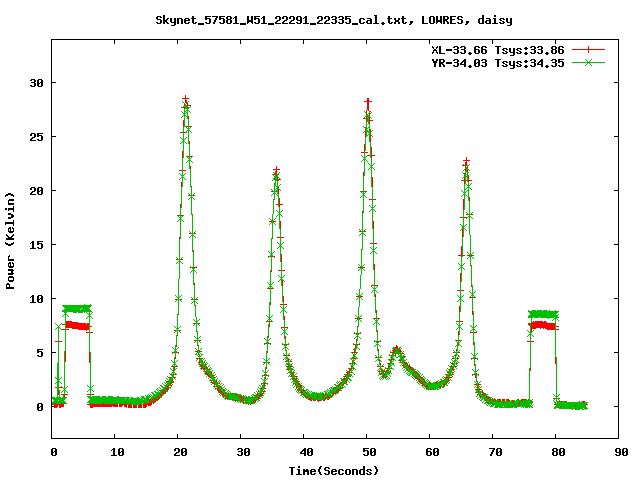
Task: Click the Time(Seconds) axis label
Action: click(x=334, y=471)
